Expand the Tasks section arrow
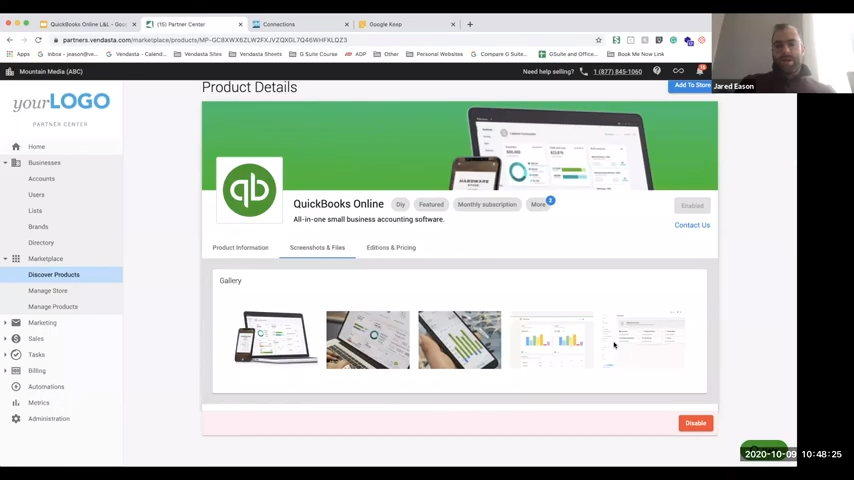This screenshot has width=854, height=480. coord(5,355)
